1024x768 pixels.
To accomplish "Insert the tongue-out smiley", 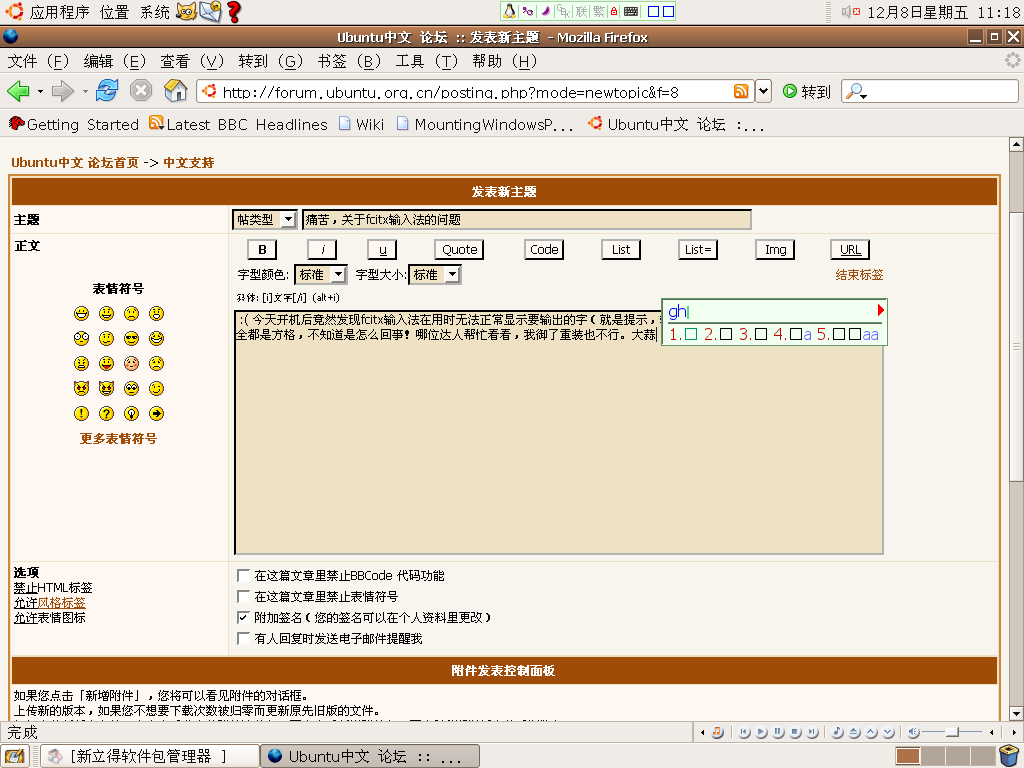I will coord(106,363).
